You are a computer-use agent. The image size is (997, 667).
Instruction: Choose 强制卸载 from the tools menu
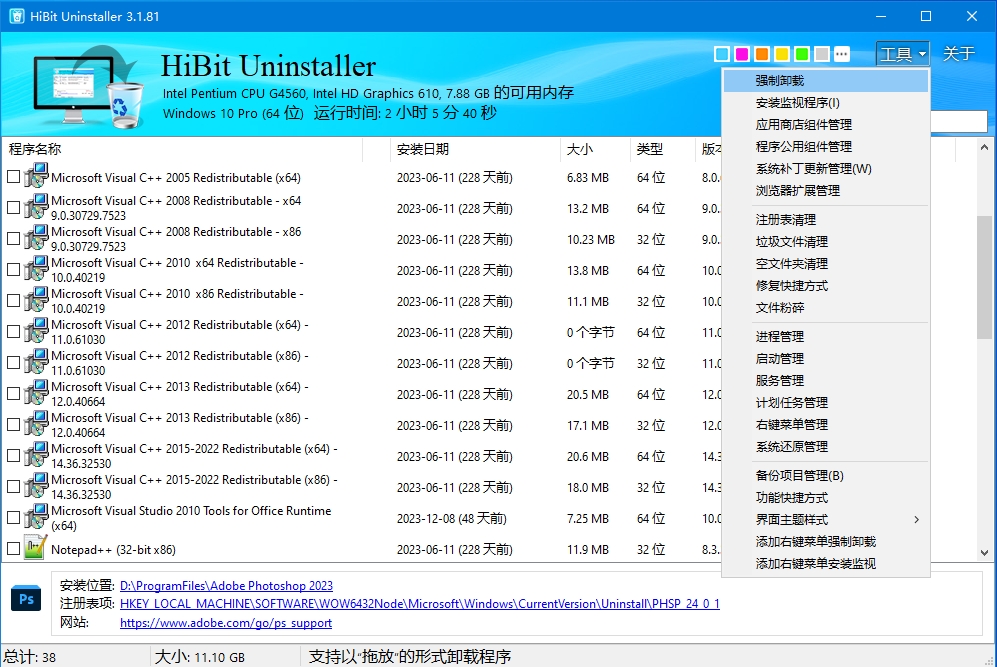780,81
